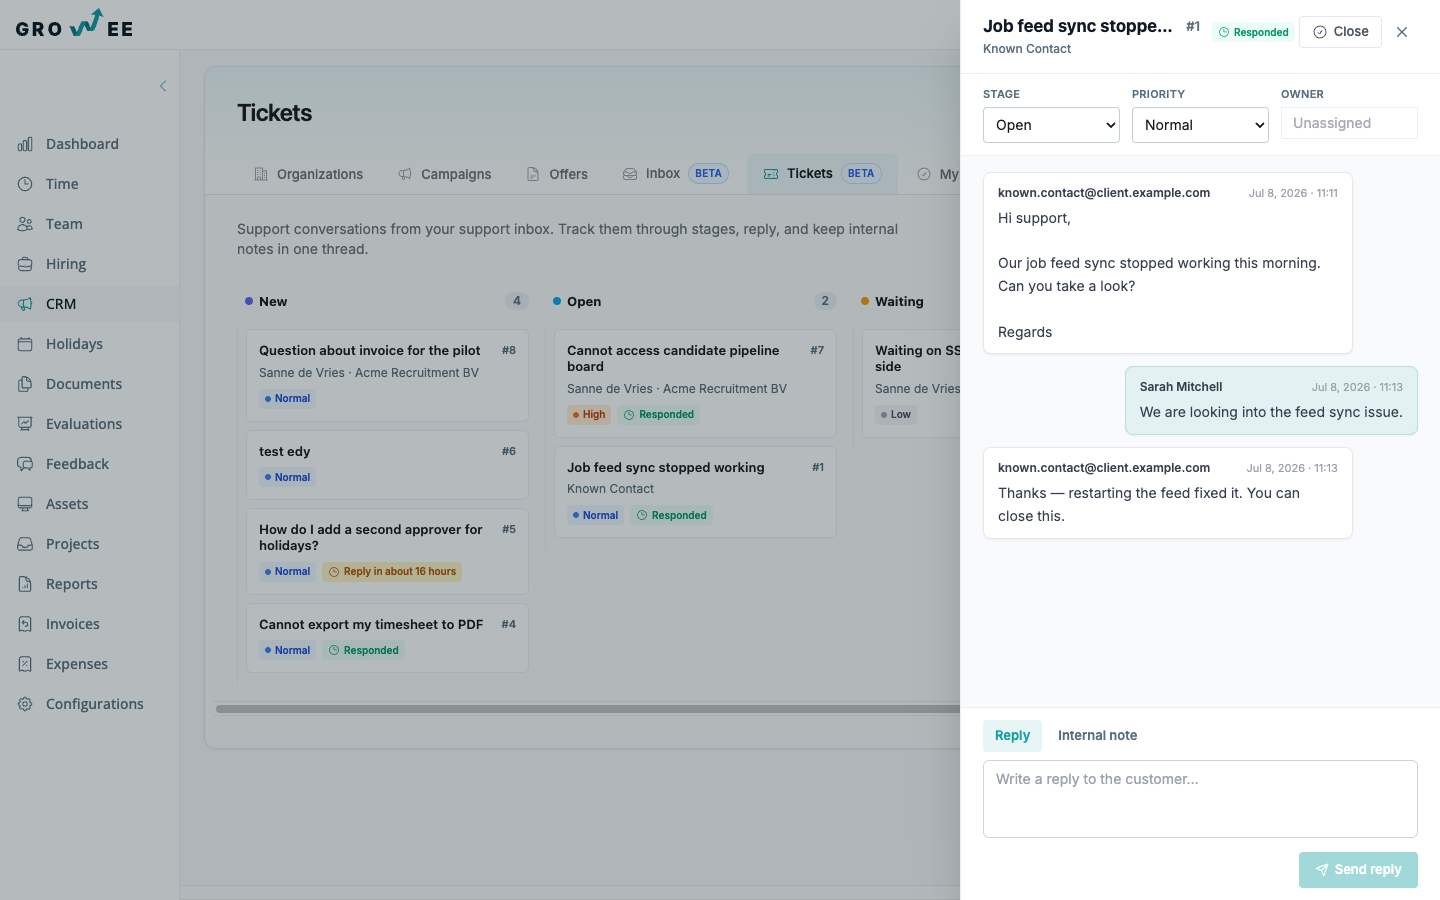Click the horizontal scrollbar under the board
Viewport: 1440px width, 900px height.
[588, 709]
